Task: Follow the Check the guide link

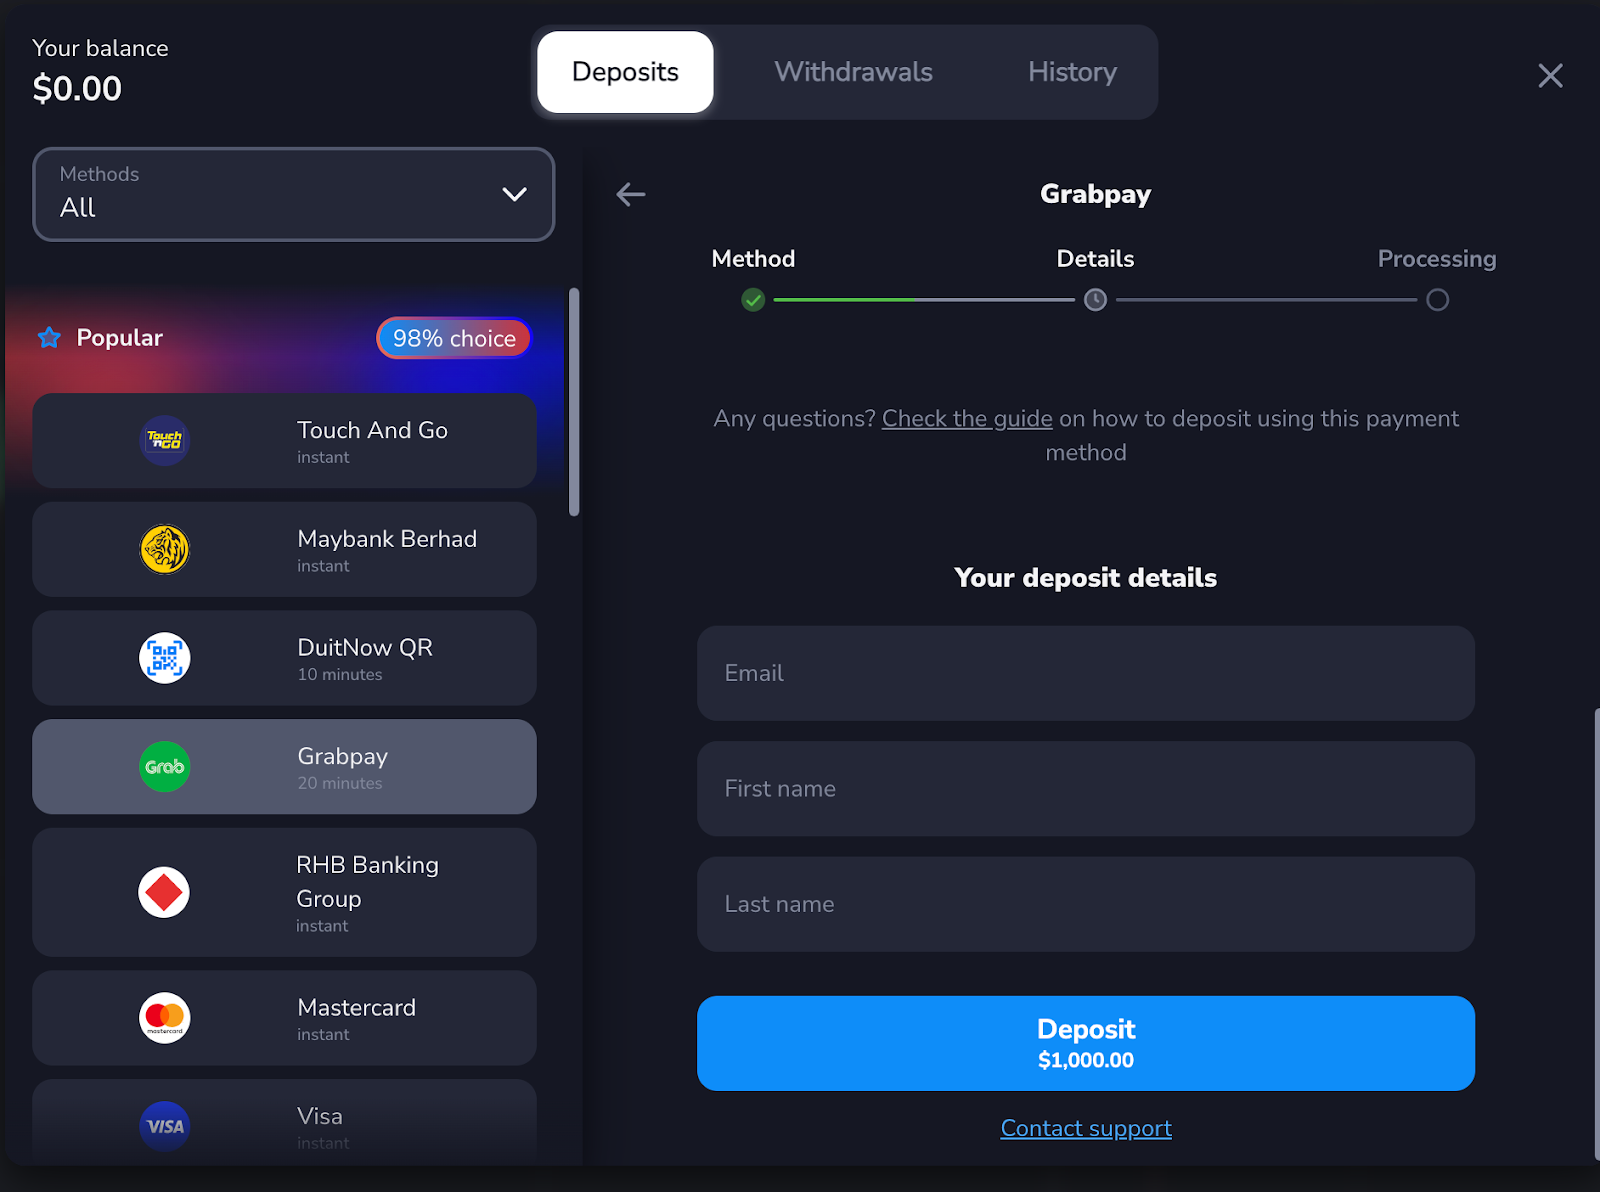Action: pyautogui.click(x=967, y=419)
